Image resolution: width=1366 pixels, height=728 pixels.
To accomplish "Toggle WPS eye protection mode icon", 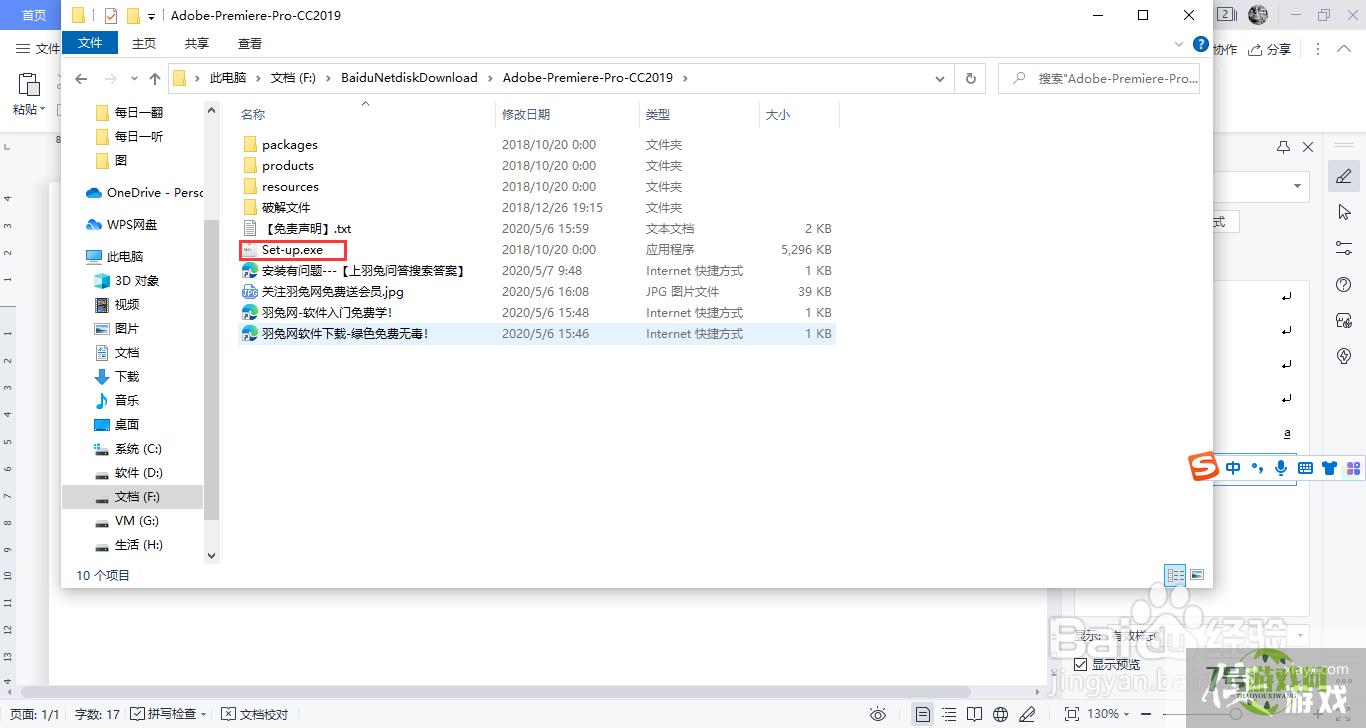I will click(878, 714).
